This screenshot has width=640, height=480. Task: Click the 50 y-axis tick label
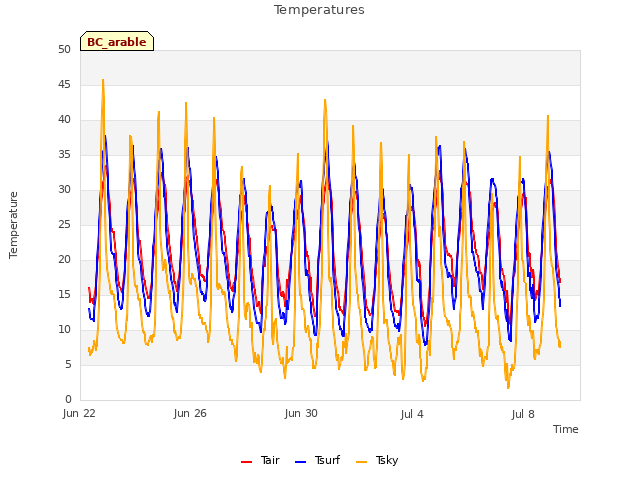tap(64, 50)
